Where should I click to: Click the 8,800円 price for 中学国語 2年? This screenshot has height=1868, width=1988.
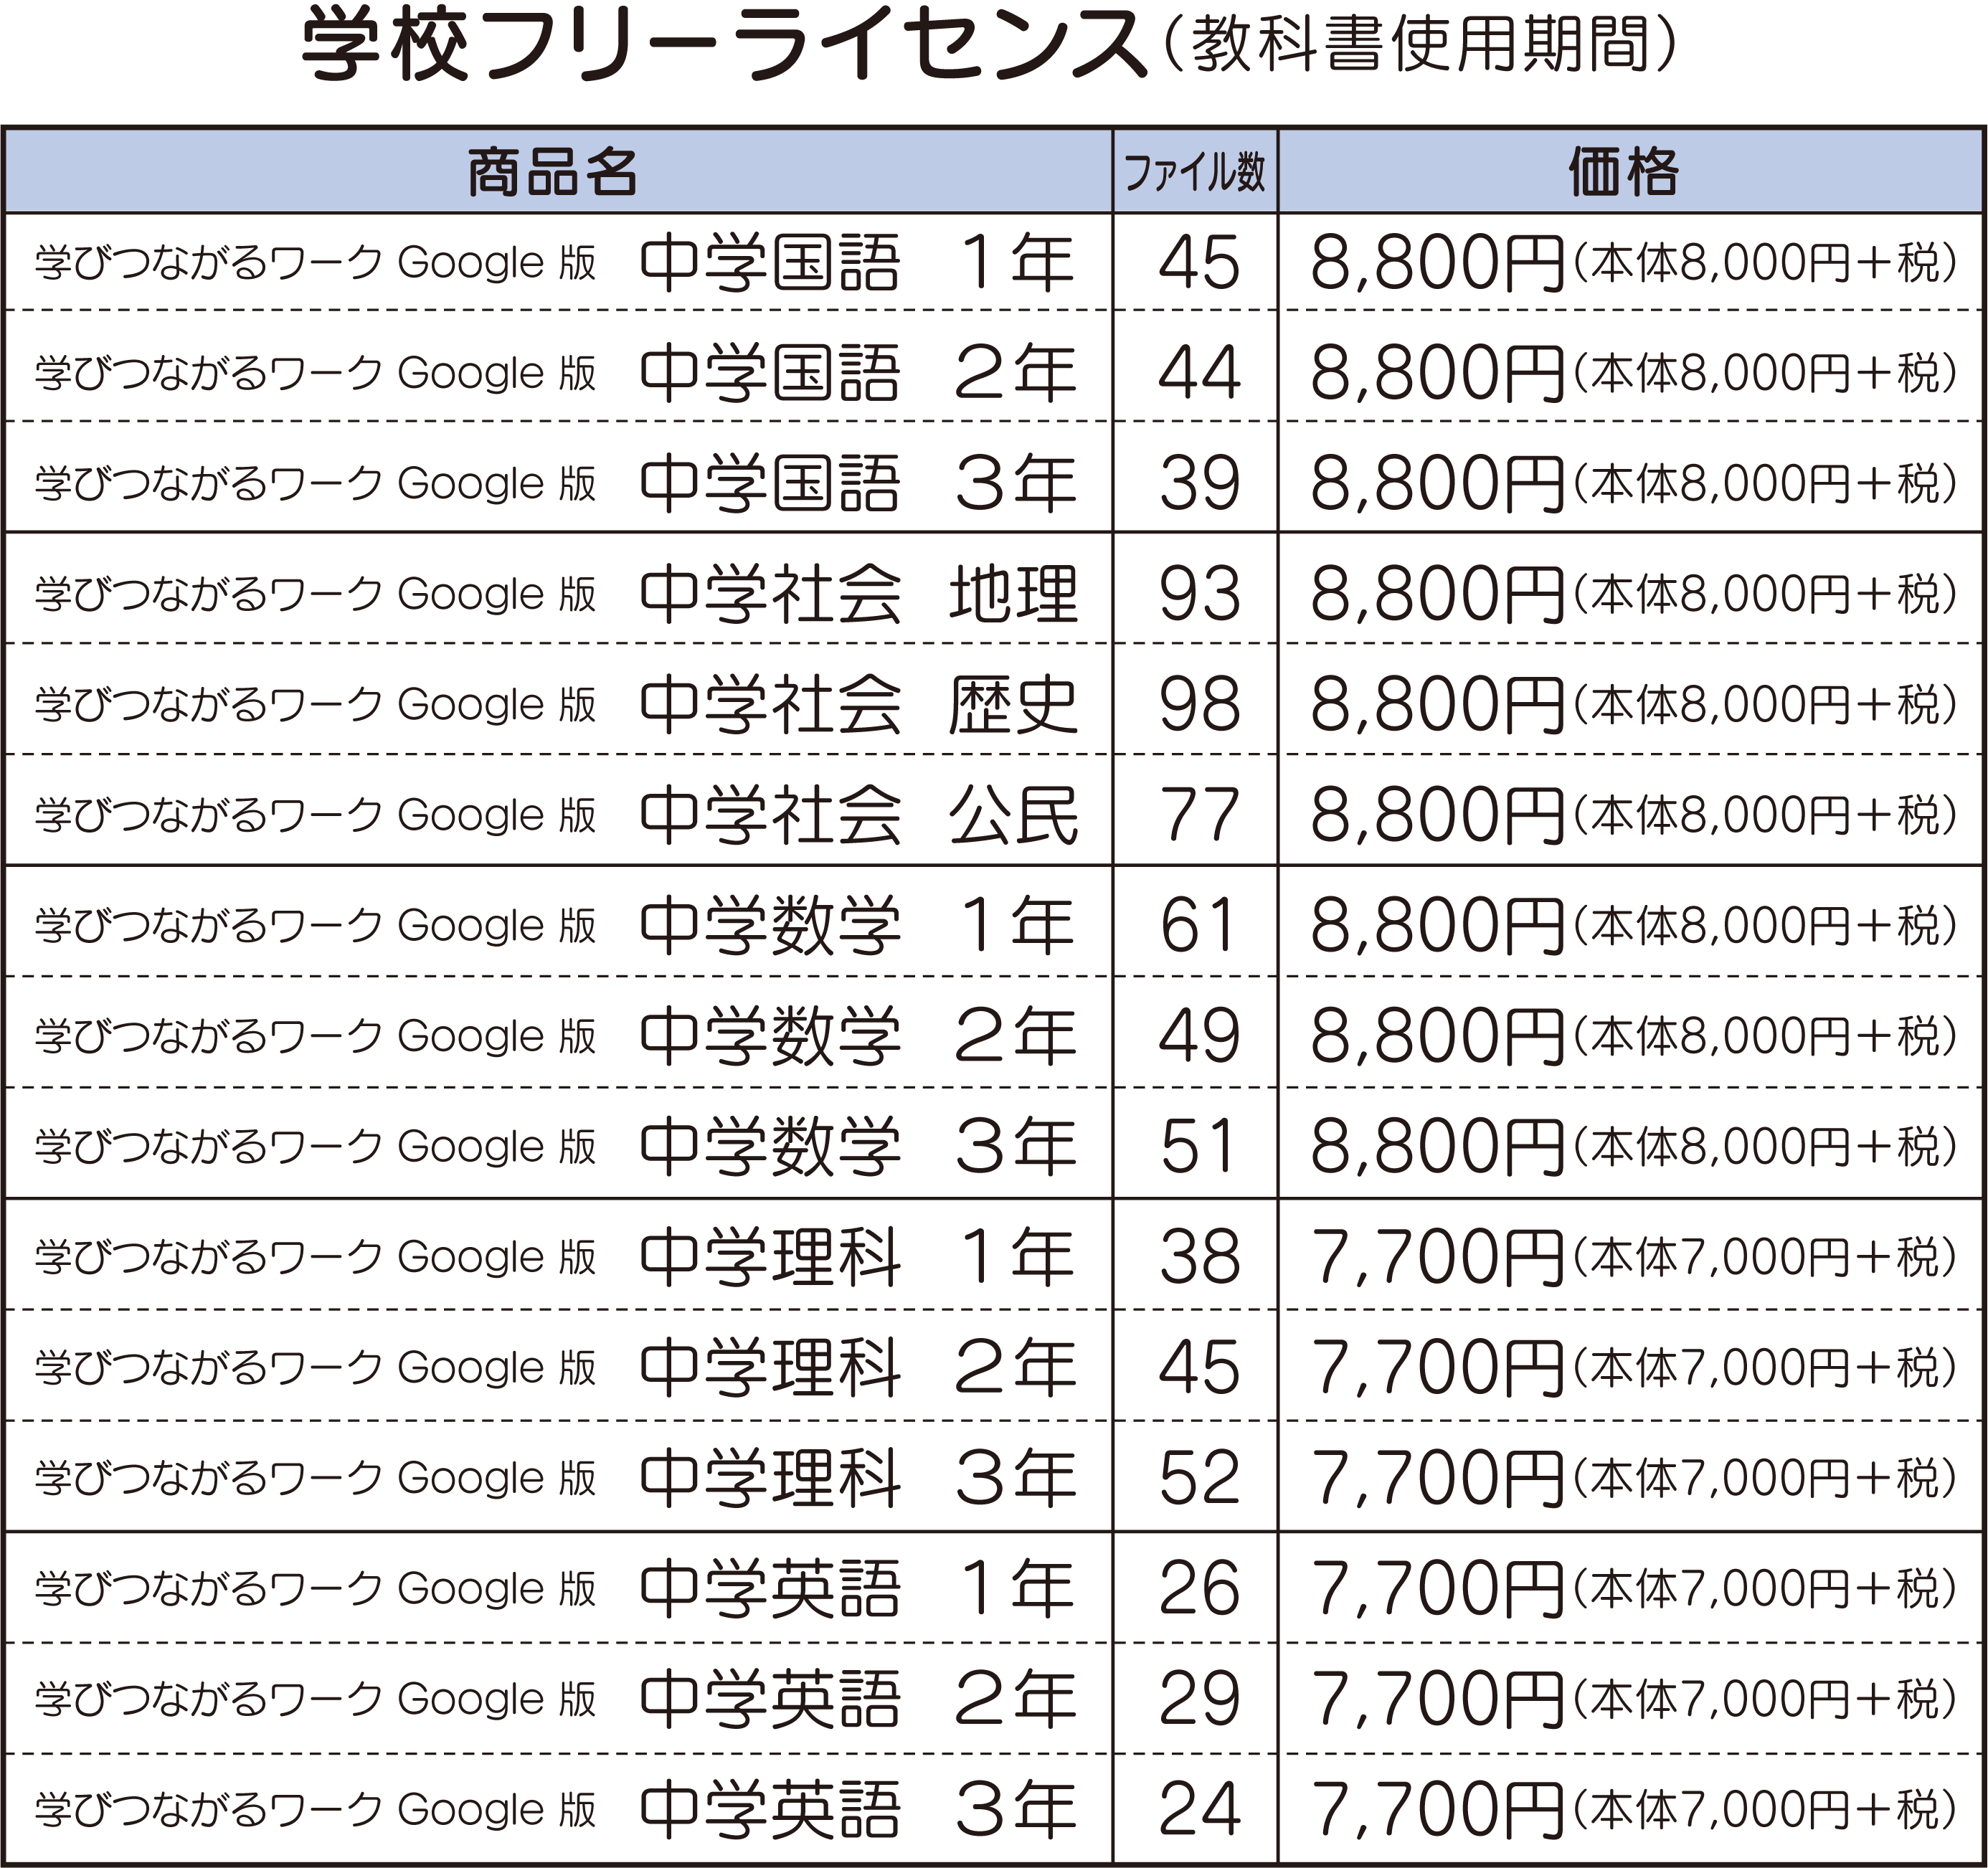coord(1437,374)
